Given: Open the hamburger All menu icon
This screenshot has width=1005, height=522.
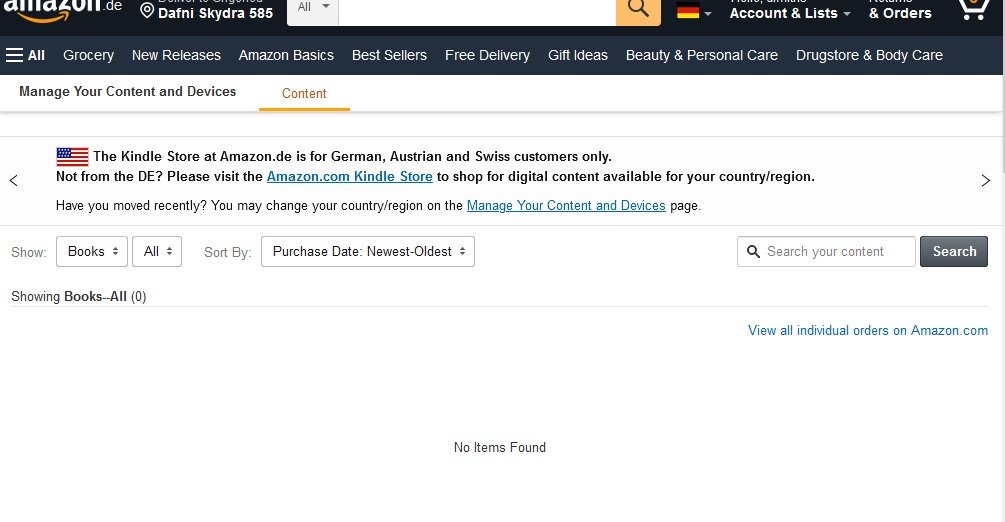Looking at the screenshot, I should tap(15, 55).
